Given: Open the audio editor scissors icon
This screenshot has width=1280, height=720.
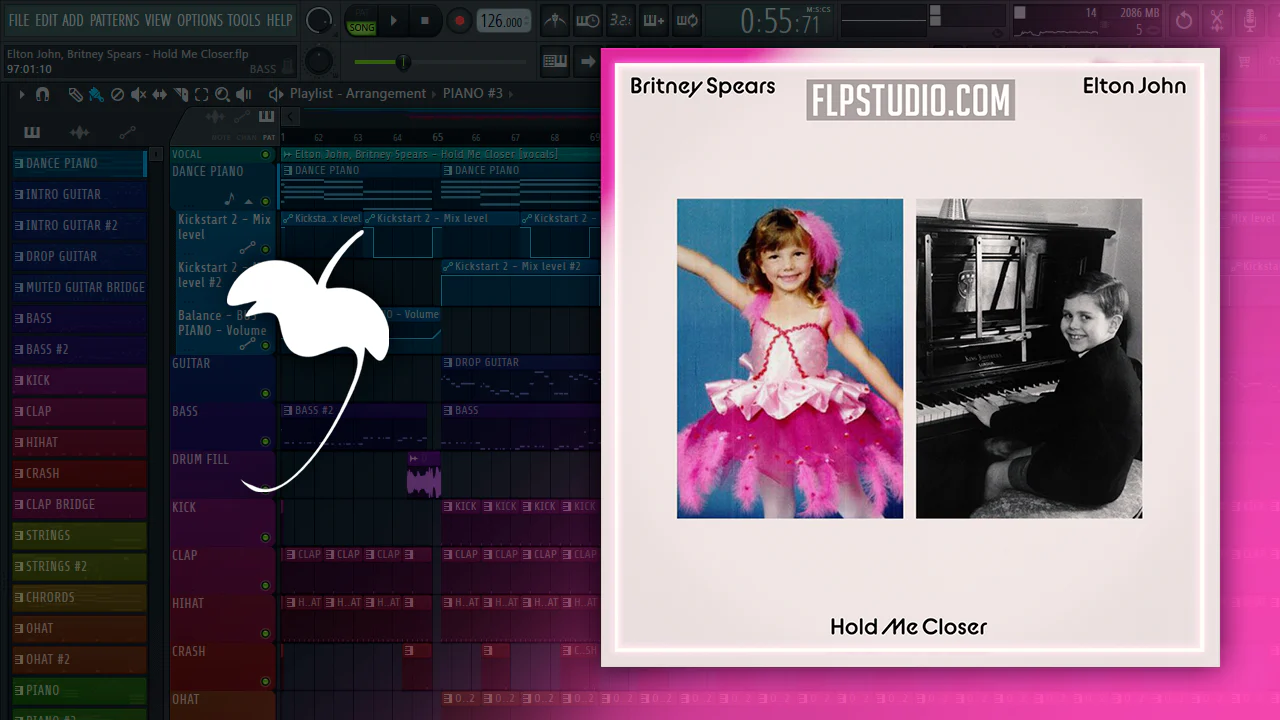Looking at the screenshot, I should [x=1217, y=20].
